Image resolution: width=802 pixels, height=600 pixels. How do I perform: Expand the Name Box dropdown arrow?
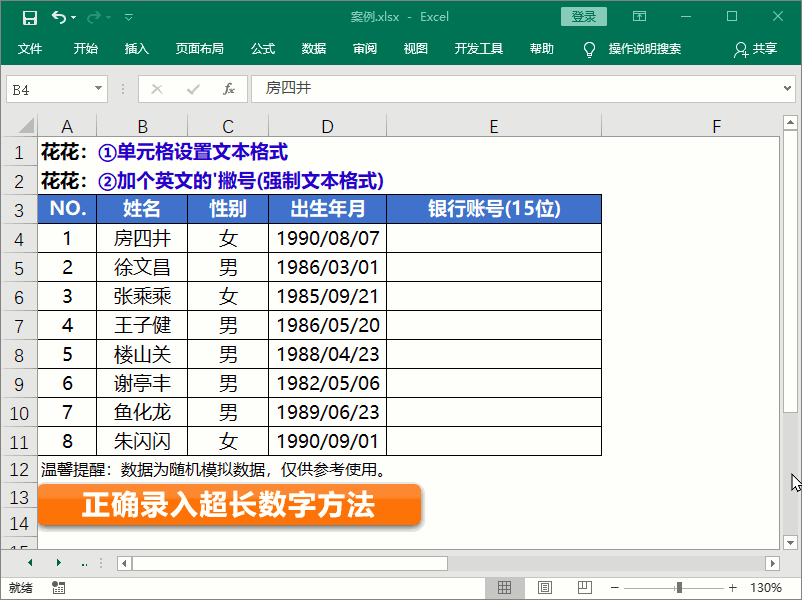pos(99,88)
